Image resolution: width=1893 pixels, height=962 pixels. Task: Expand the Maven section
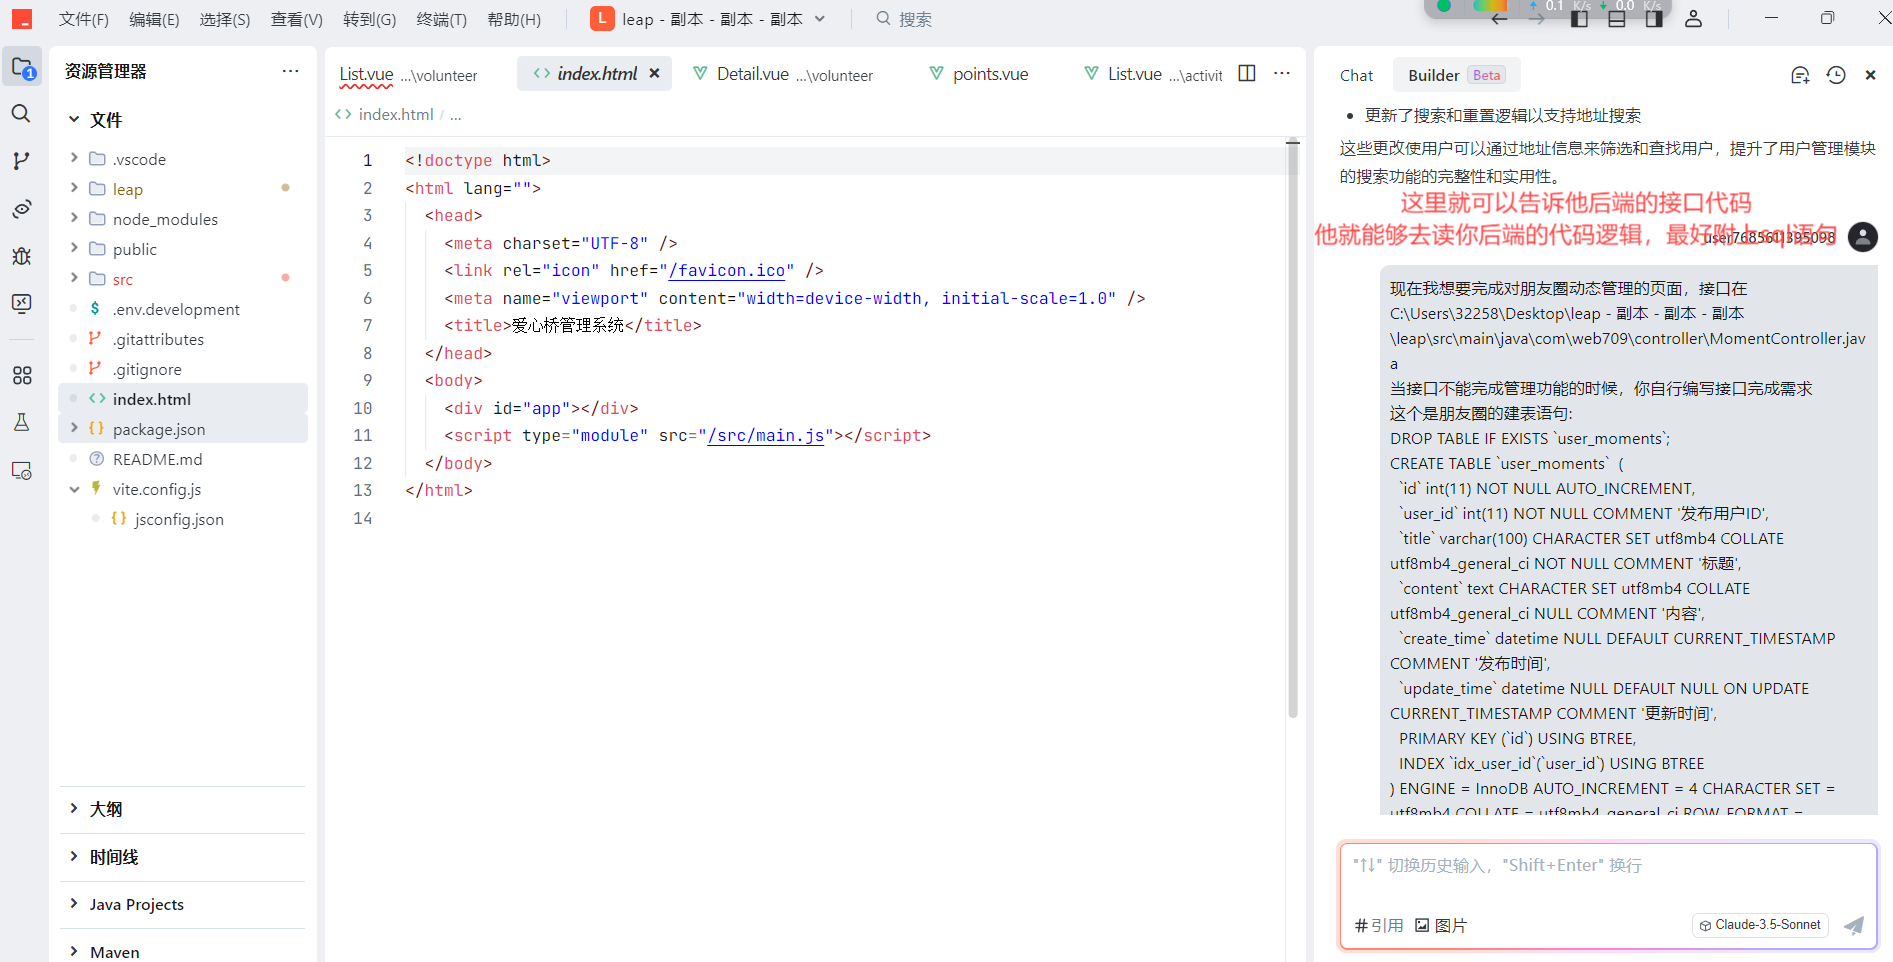point(74,951)
